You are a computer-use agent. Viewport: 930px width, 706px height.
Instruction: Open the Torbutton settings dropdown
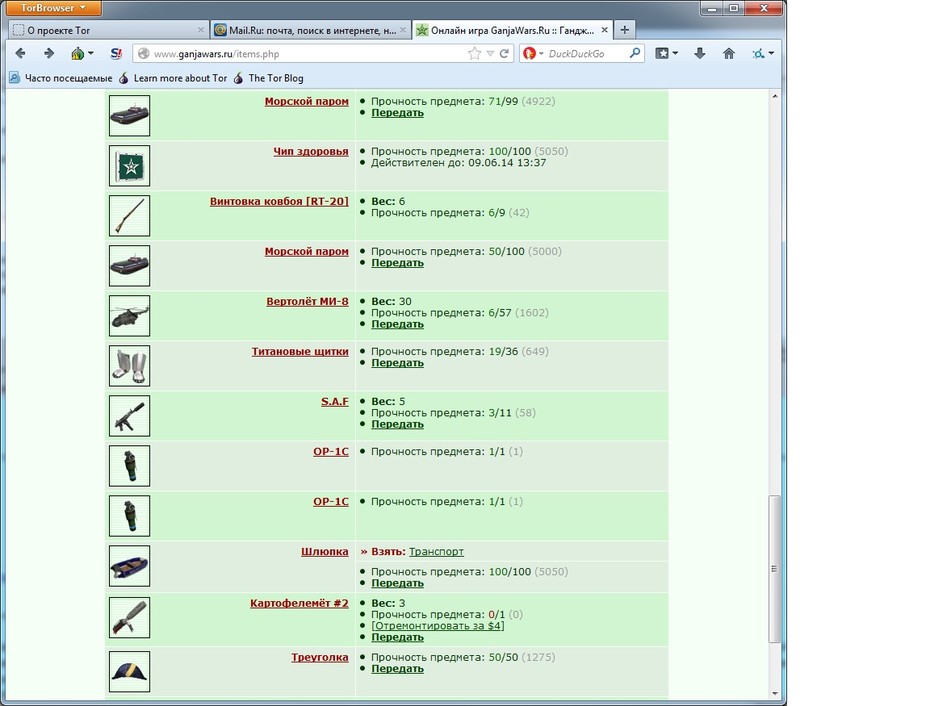[x=763, y=53]
